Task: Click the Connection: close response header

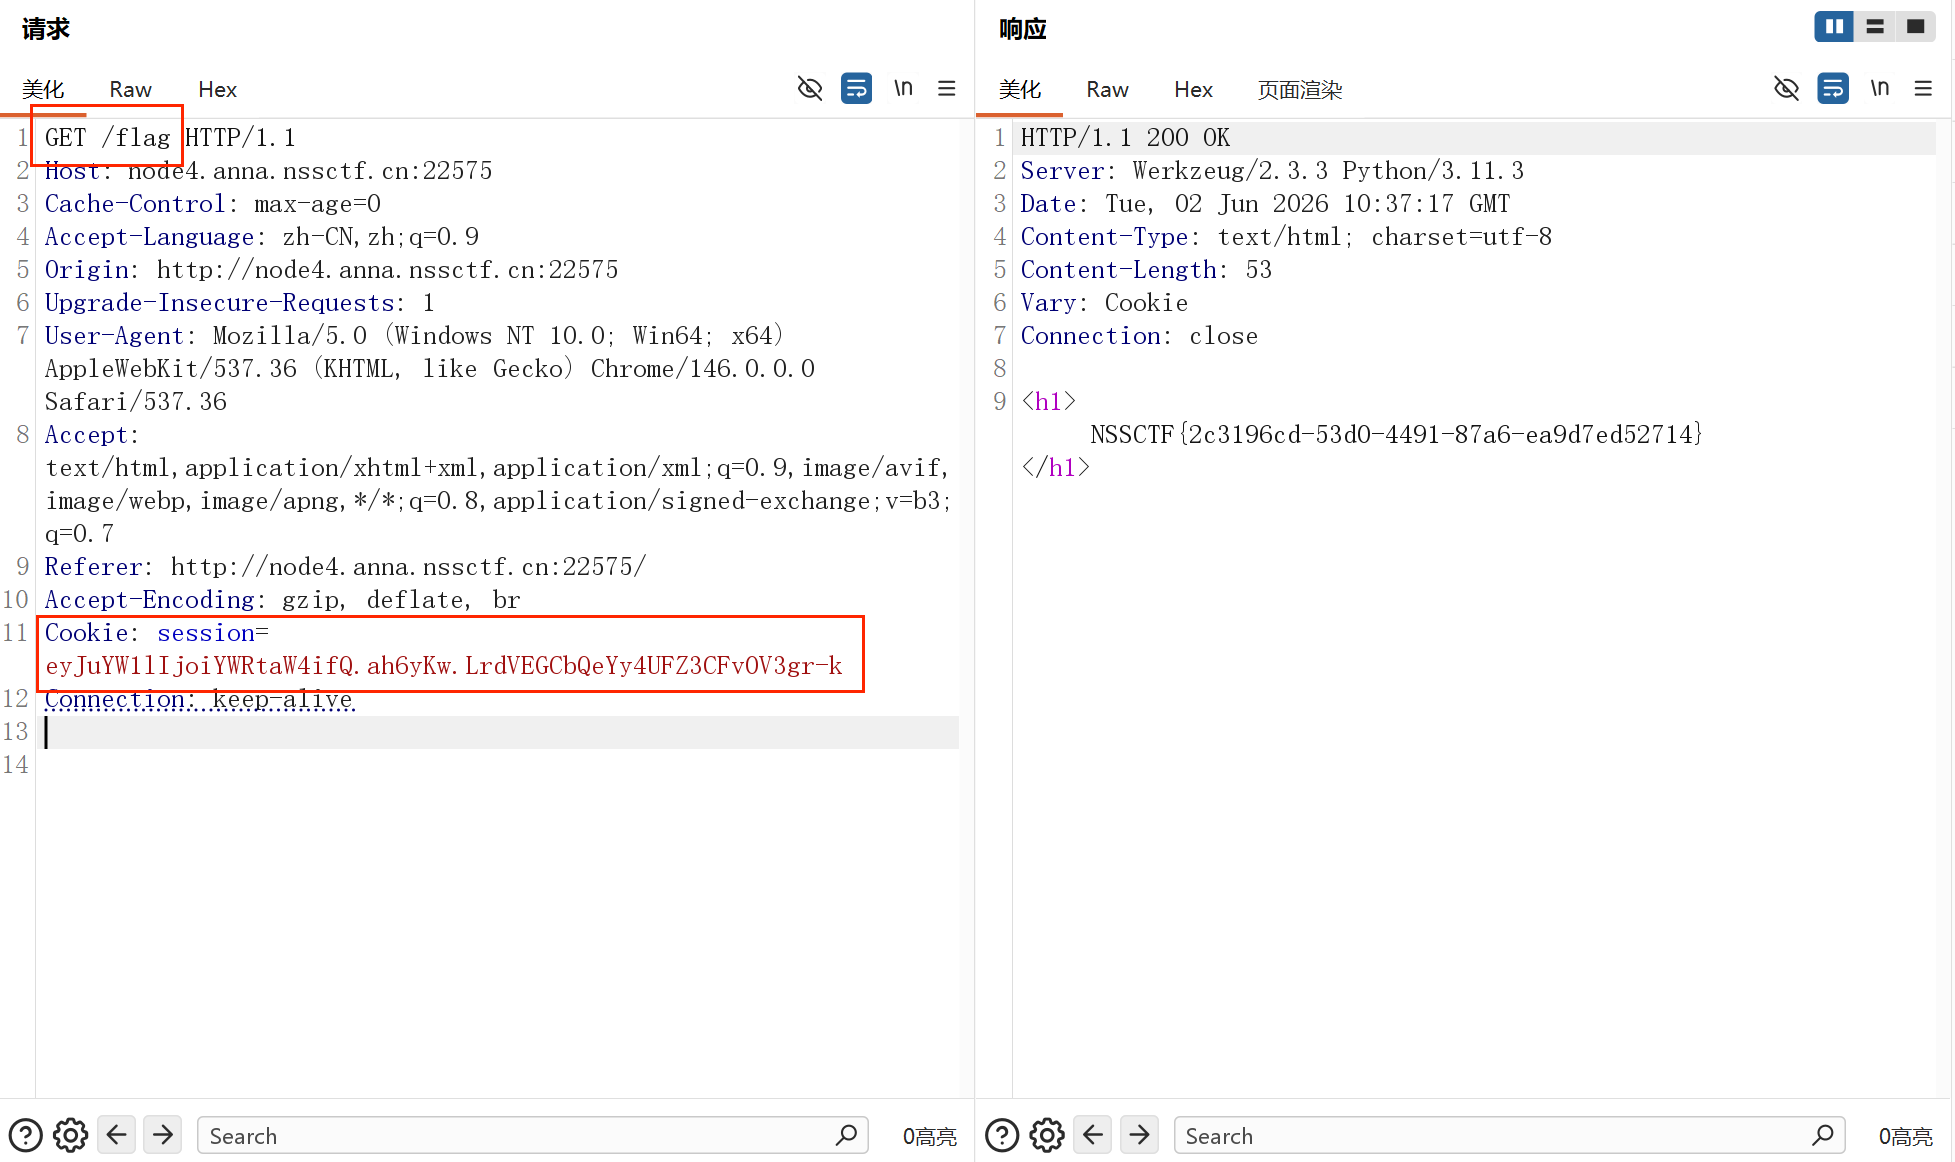Action: [1139, 336]
